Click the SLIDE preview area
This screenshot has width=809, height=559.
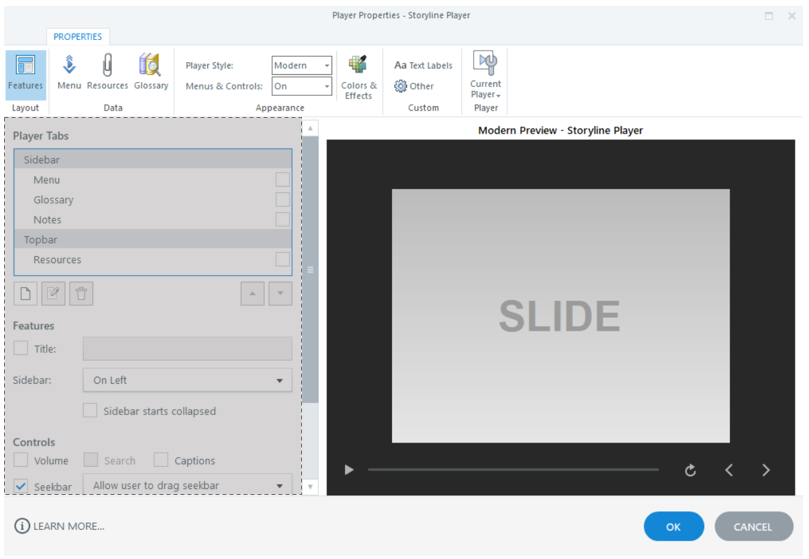560,315
